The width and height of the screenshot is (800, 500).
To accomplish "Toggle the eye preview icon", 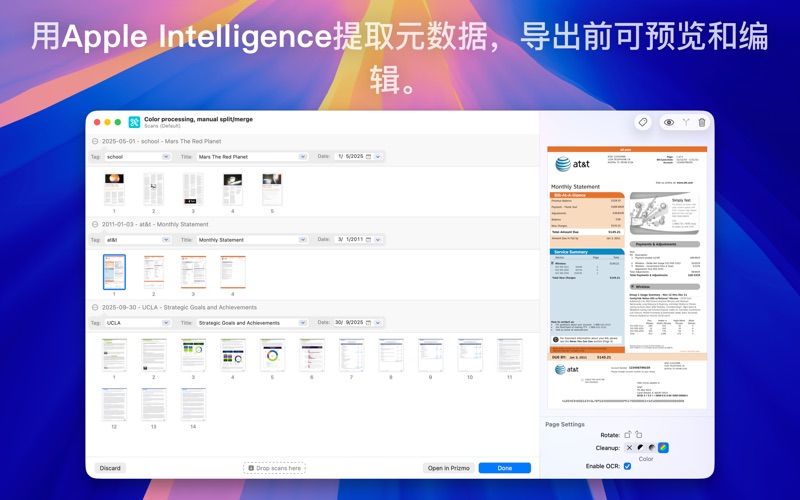I will tap(669, 122).
